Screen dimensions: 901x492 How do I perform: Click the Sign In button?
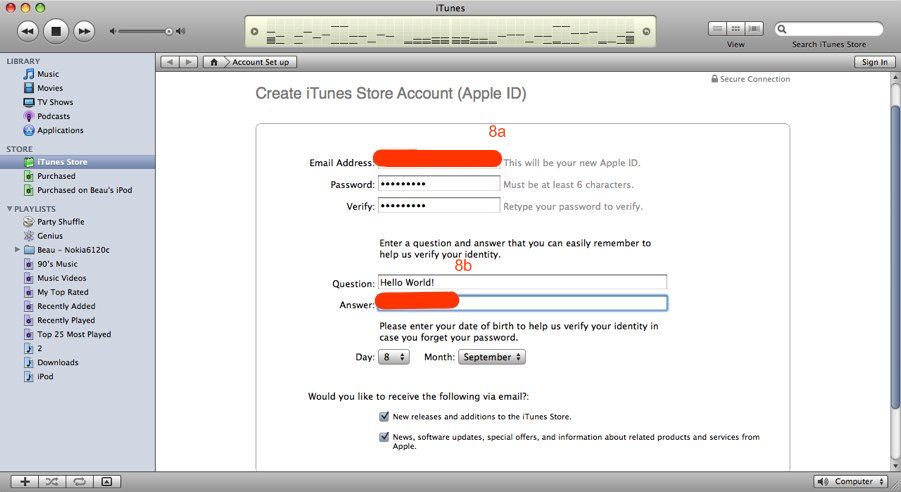pyautogui.click(x=873, y=62)
